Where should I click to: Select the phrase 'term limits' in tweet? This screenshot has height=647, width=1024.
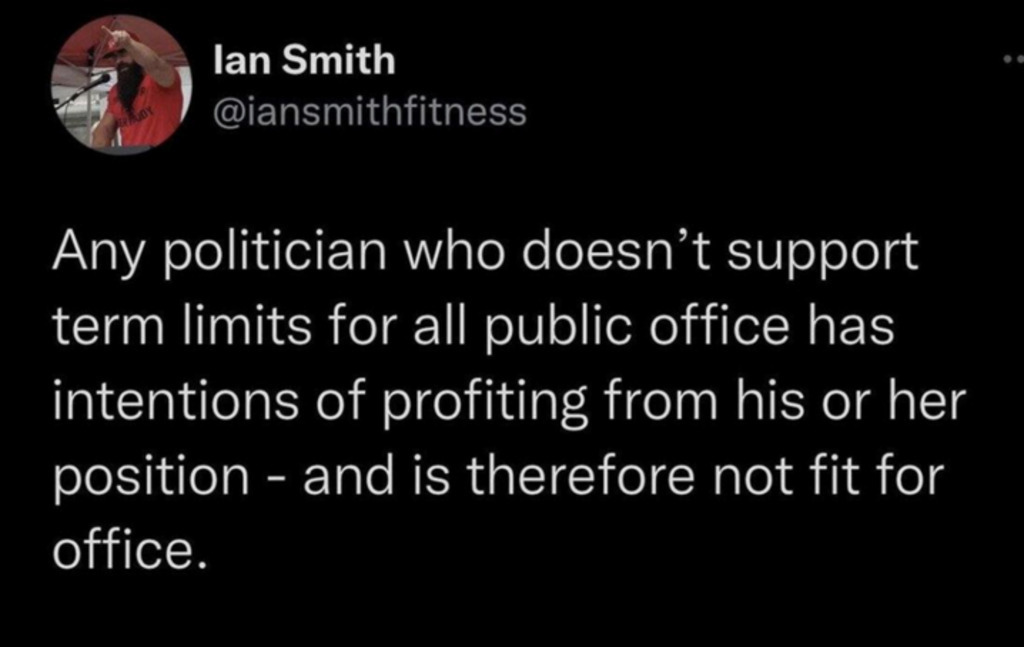pyautogui.click(x=182, y=325)
